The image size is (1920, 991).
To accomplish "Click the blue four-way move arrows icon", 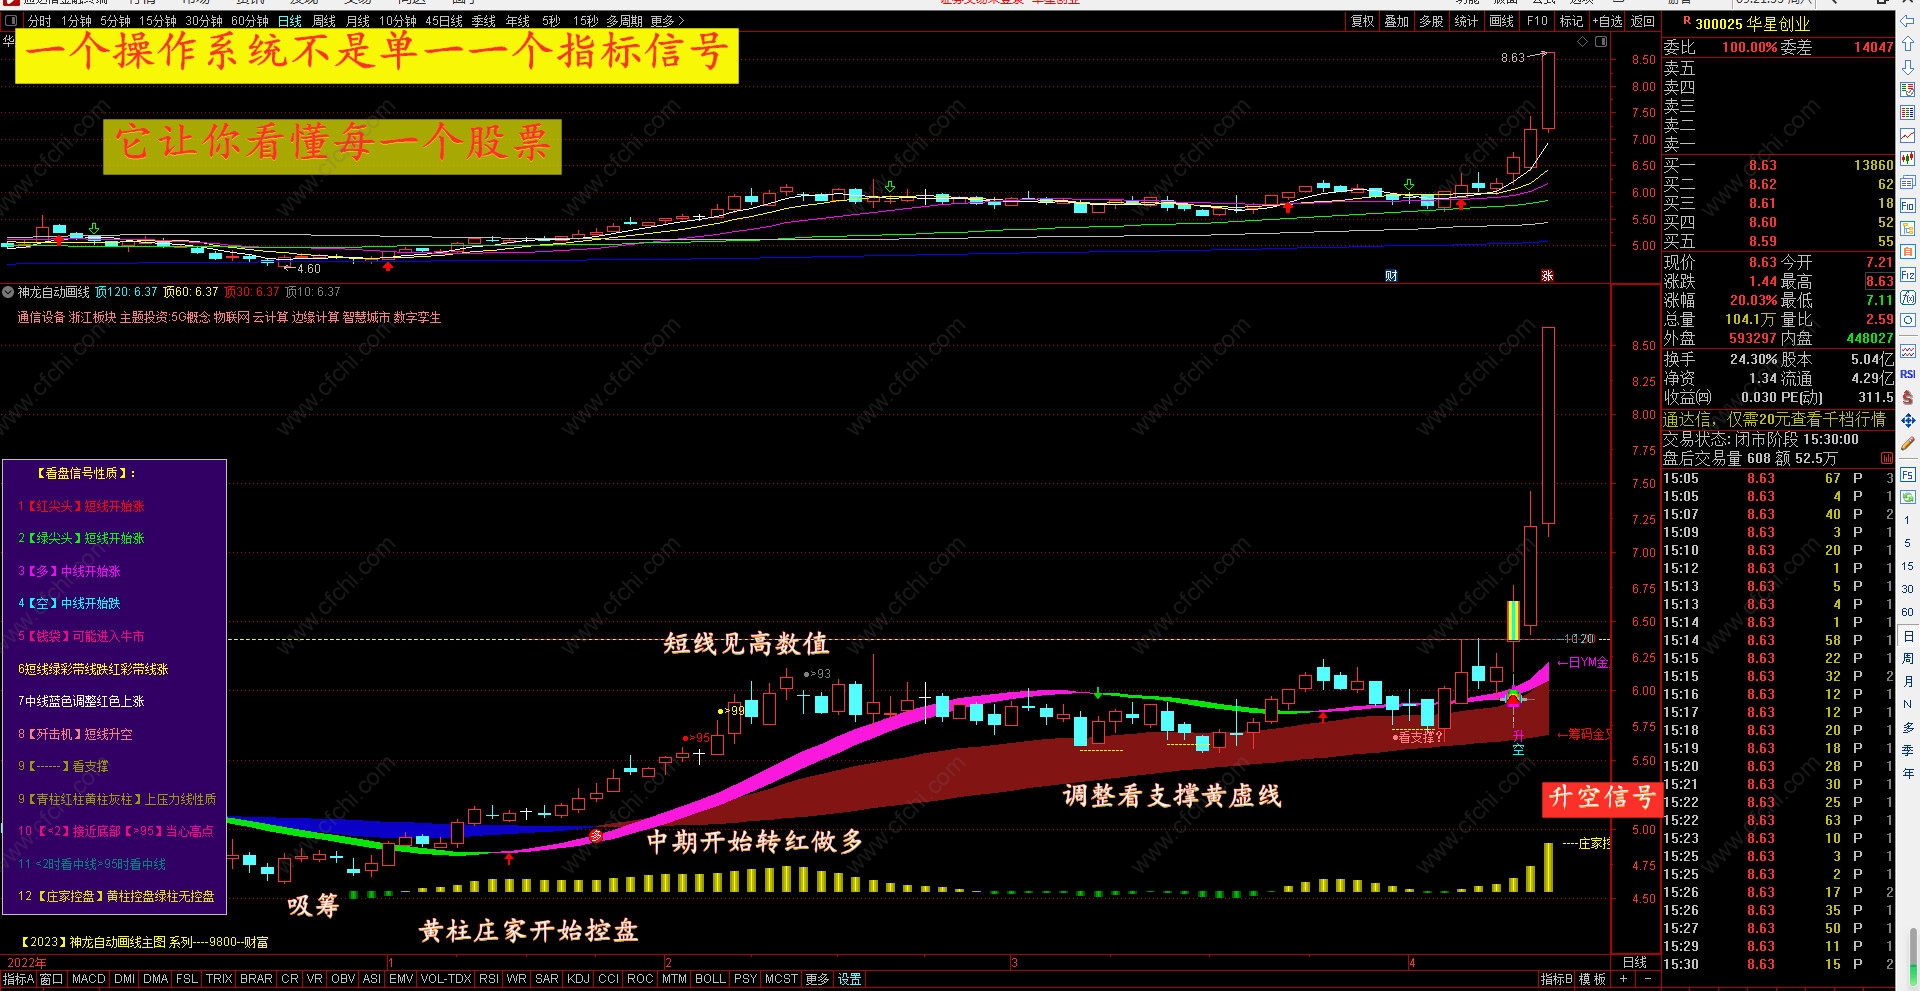I will point(1907,420).
